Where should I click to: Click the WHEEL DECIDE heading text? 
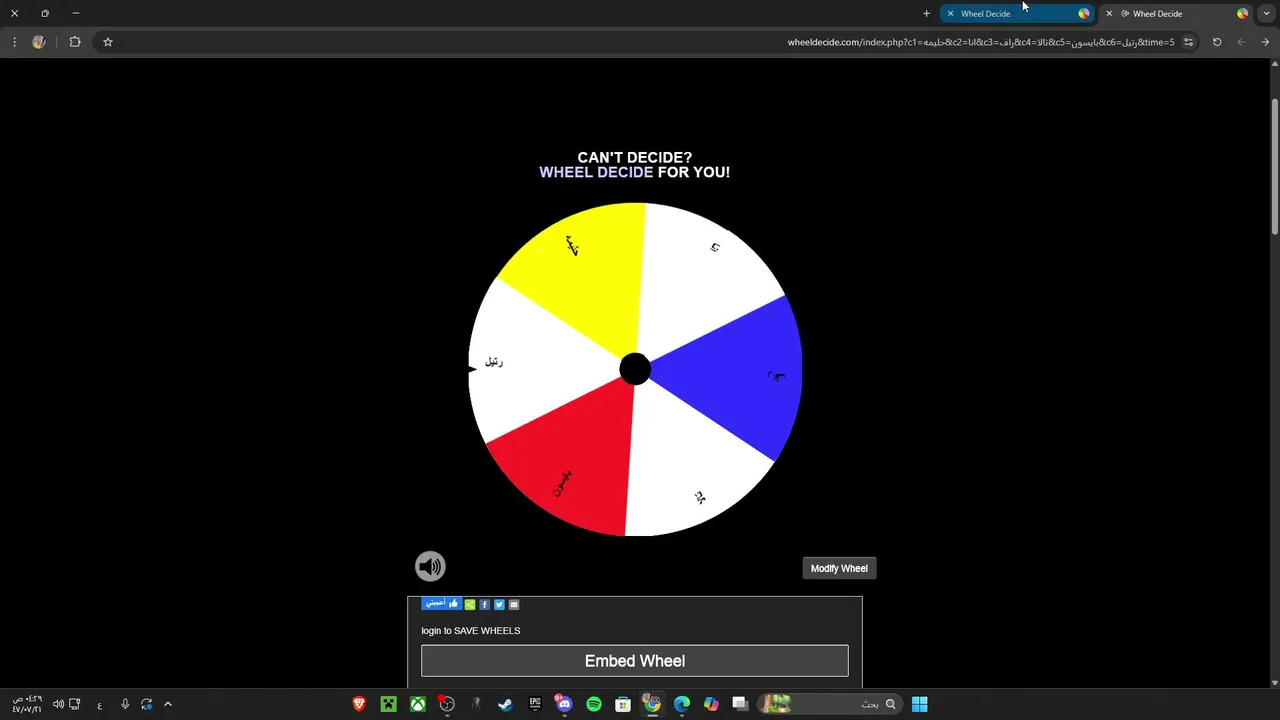596,172
